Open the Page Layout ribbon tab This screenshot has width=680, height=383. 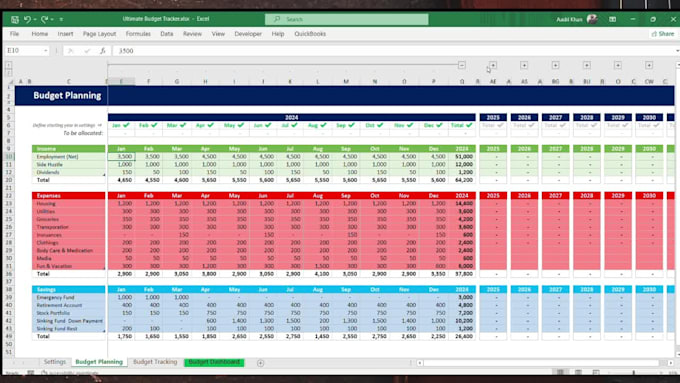click(99, 34)
